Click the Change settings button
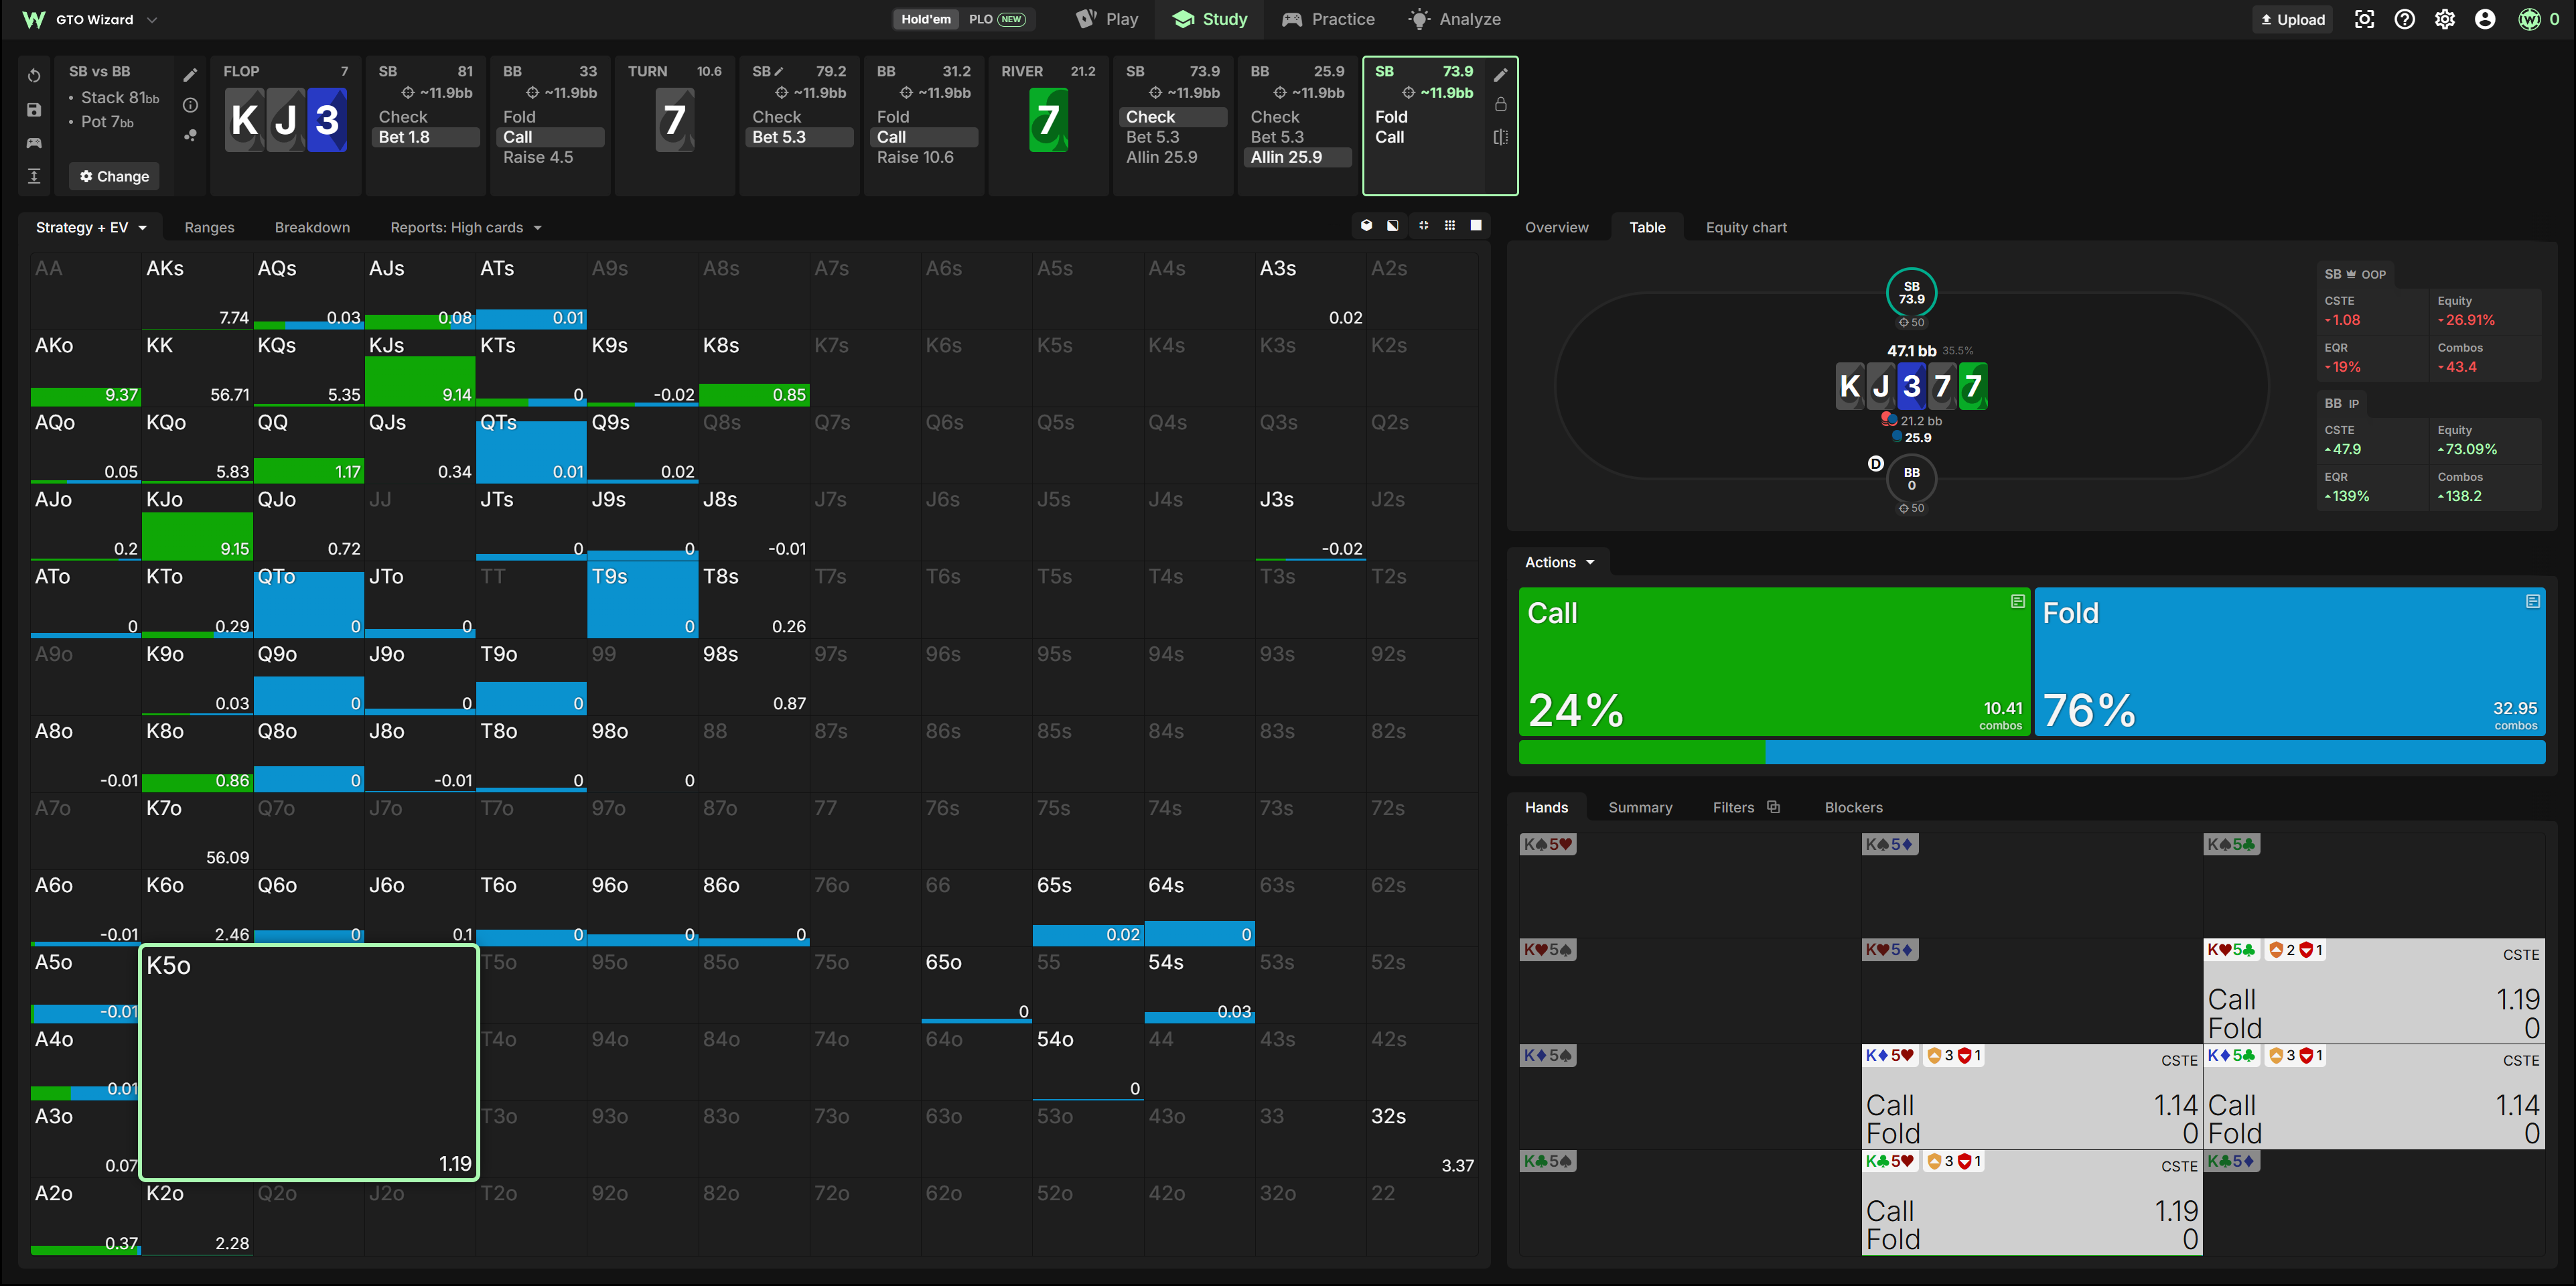 tap(114, 176)
